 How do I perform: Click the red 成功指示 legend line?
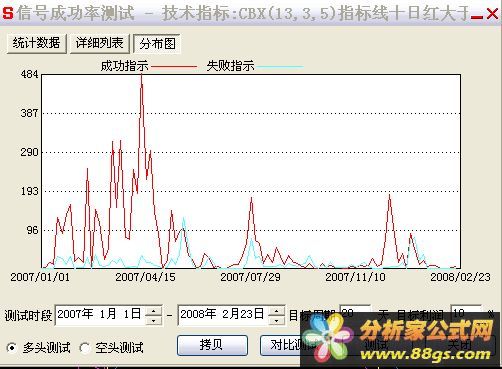[174, 67]
